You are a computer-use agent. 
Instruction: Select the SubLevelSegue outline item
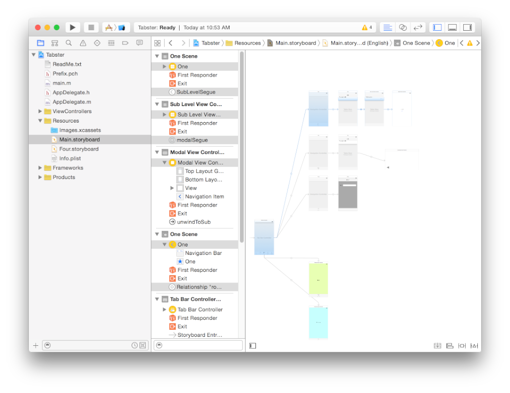(195, 92)
